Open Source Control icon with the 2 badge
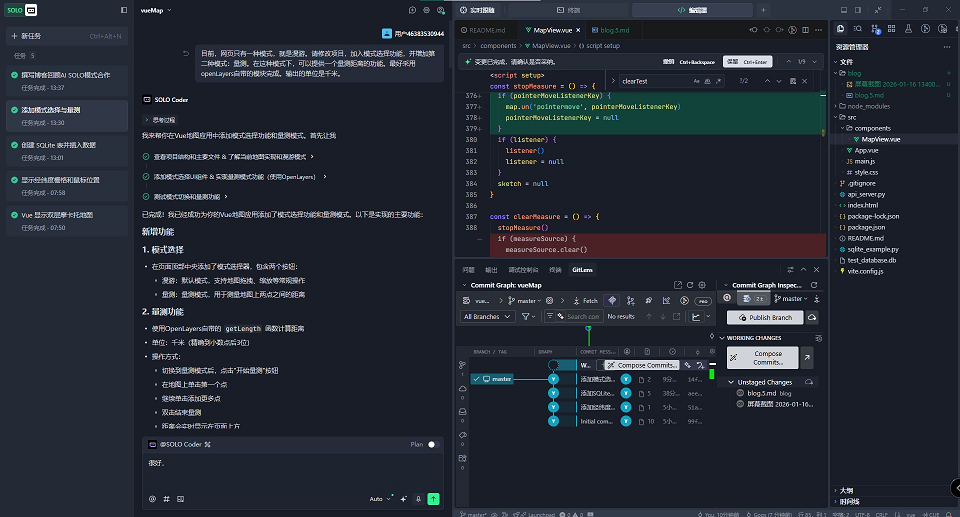The height and width of the screenshot is (517, 960). pyautogui.click(x=875, y=29)
